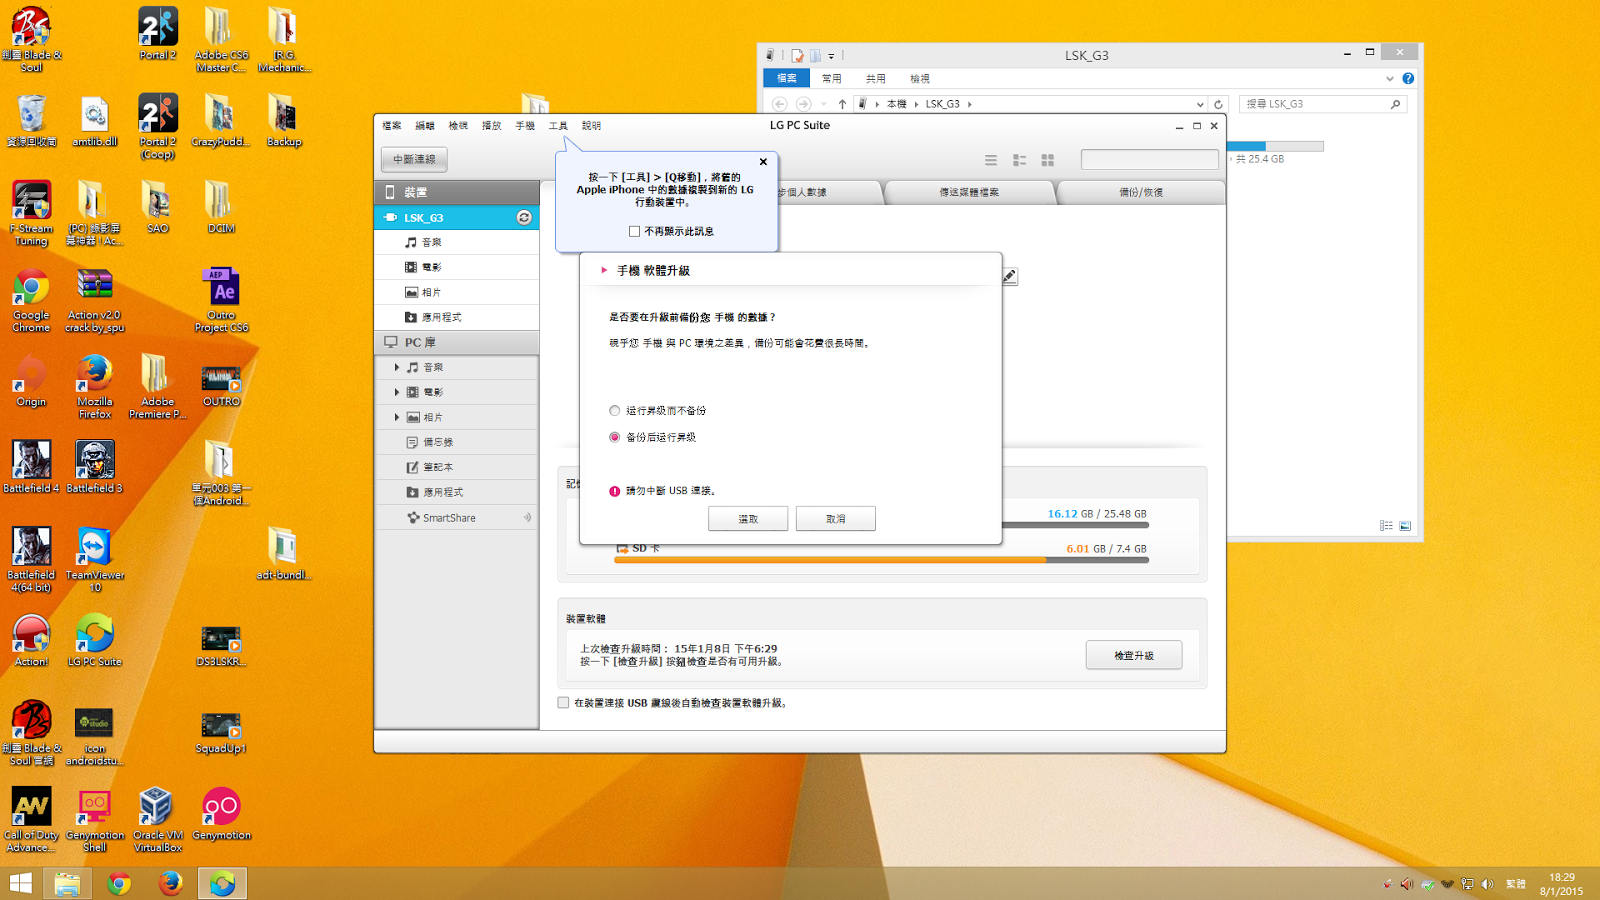Image resolution: width=1600 pixels, height=900 pixels.
Task: Expand 相片 node in PC library
Action: pos(397,417)
